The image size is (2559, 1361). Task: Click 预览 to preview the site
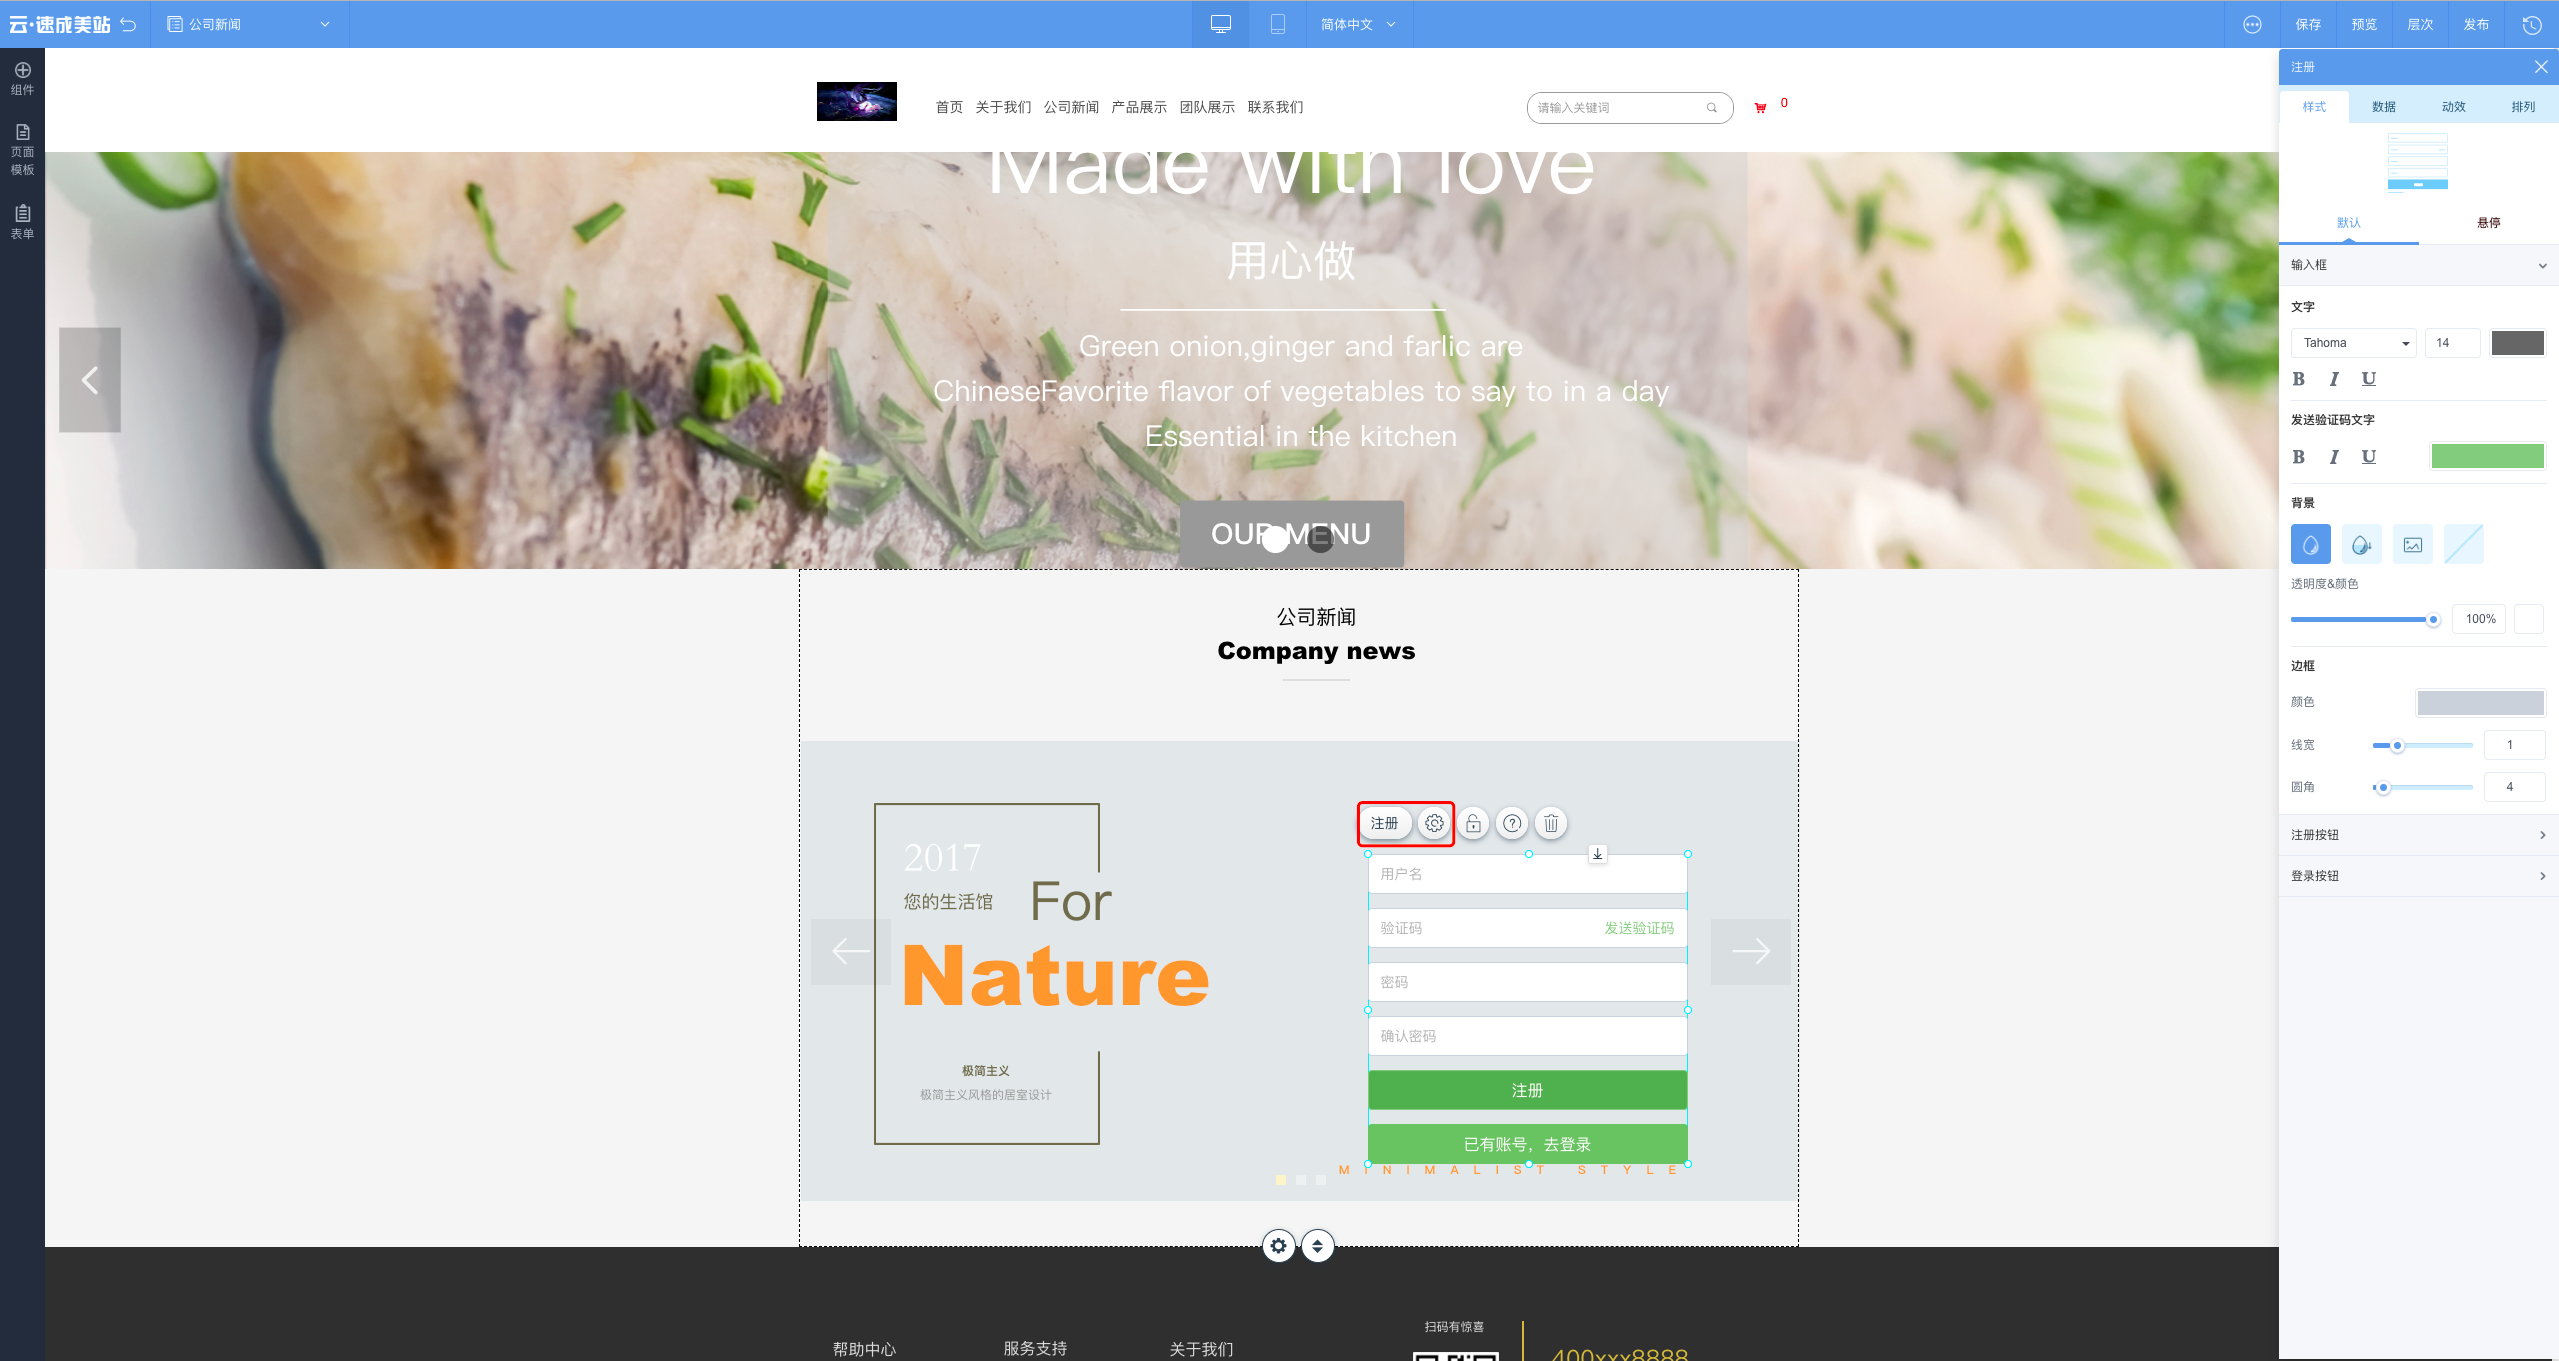pos(2364,24)
